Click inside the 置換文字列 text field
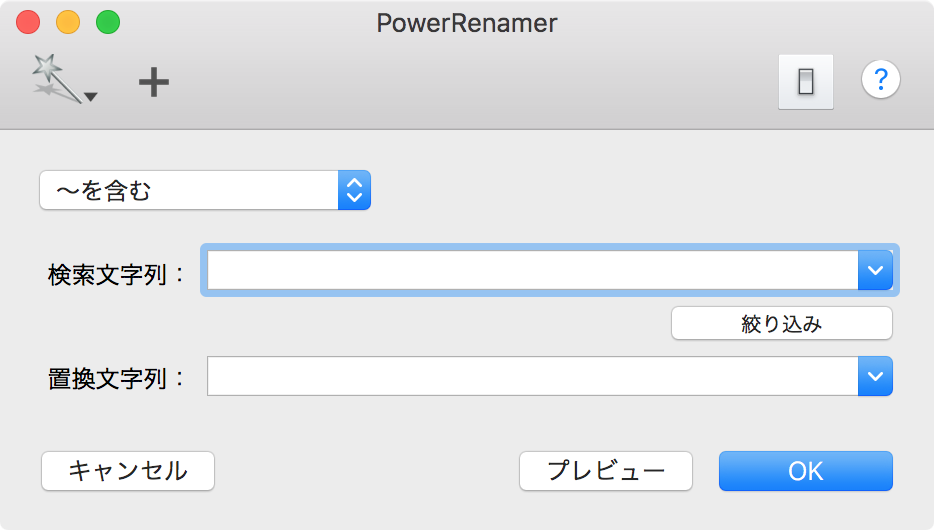 pyautogui.click(x=530, y=377)
